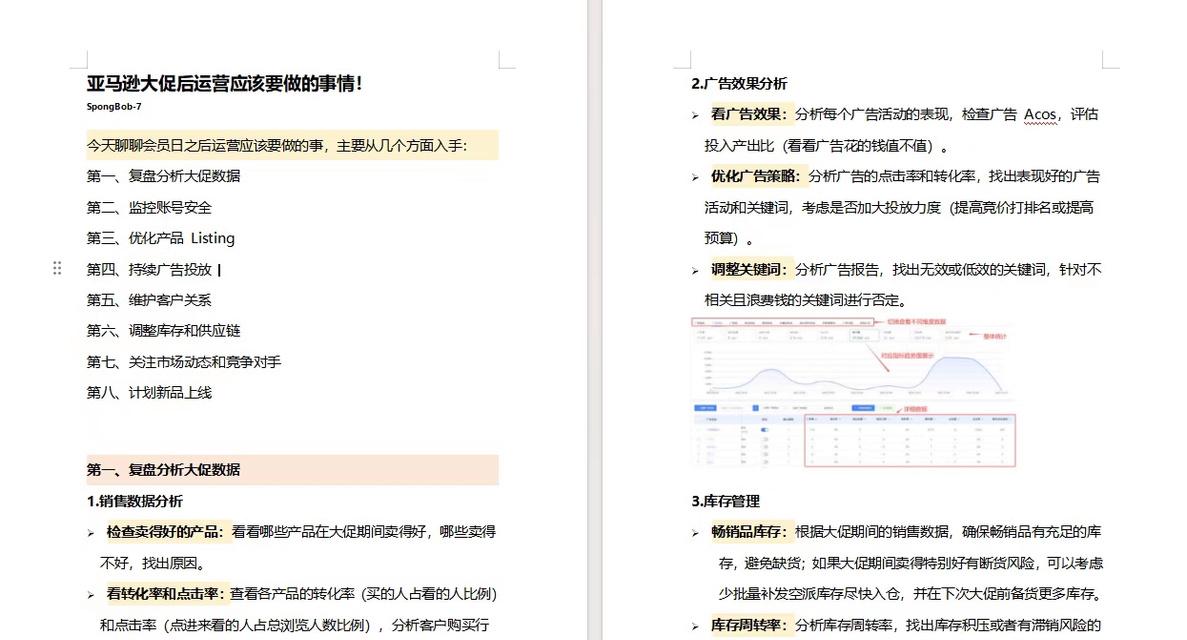This screenshot has height=640, width=1187.
Task: Click the bold label 优化广告策略:
Action: [x=756, y=176]
